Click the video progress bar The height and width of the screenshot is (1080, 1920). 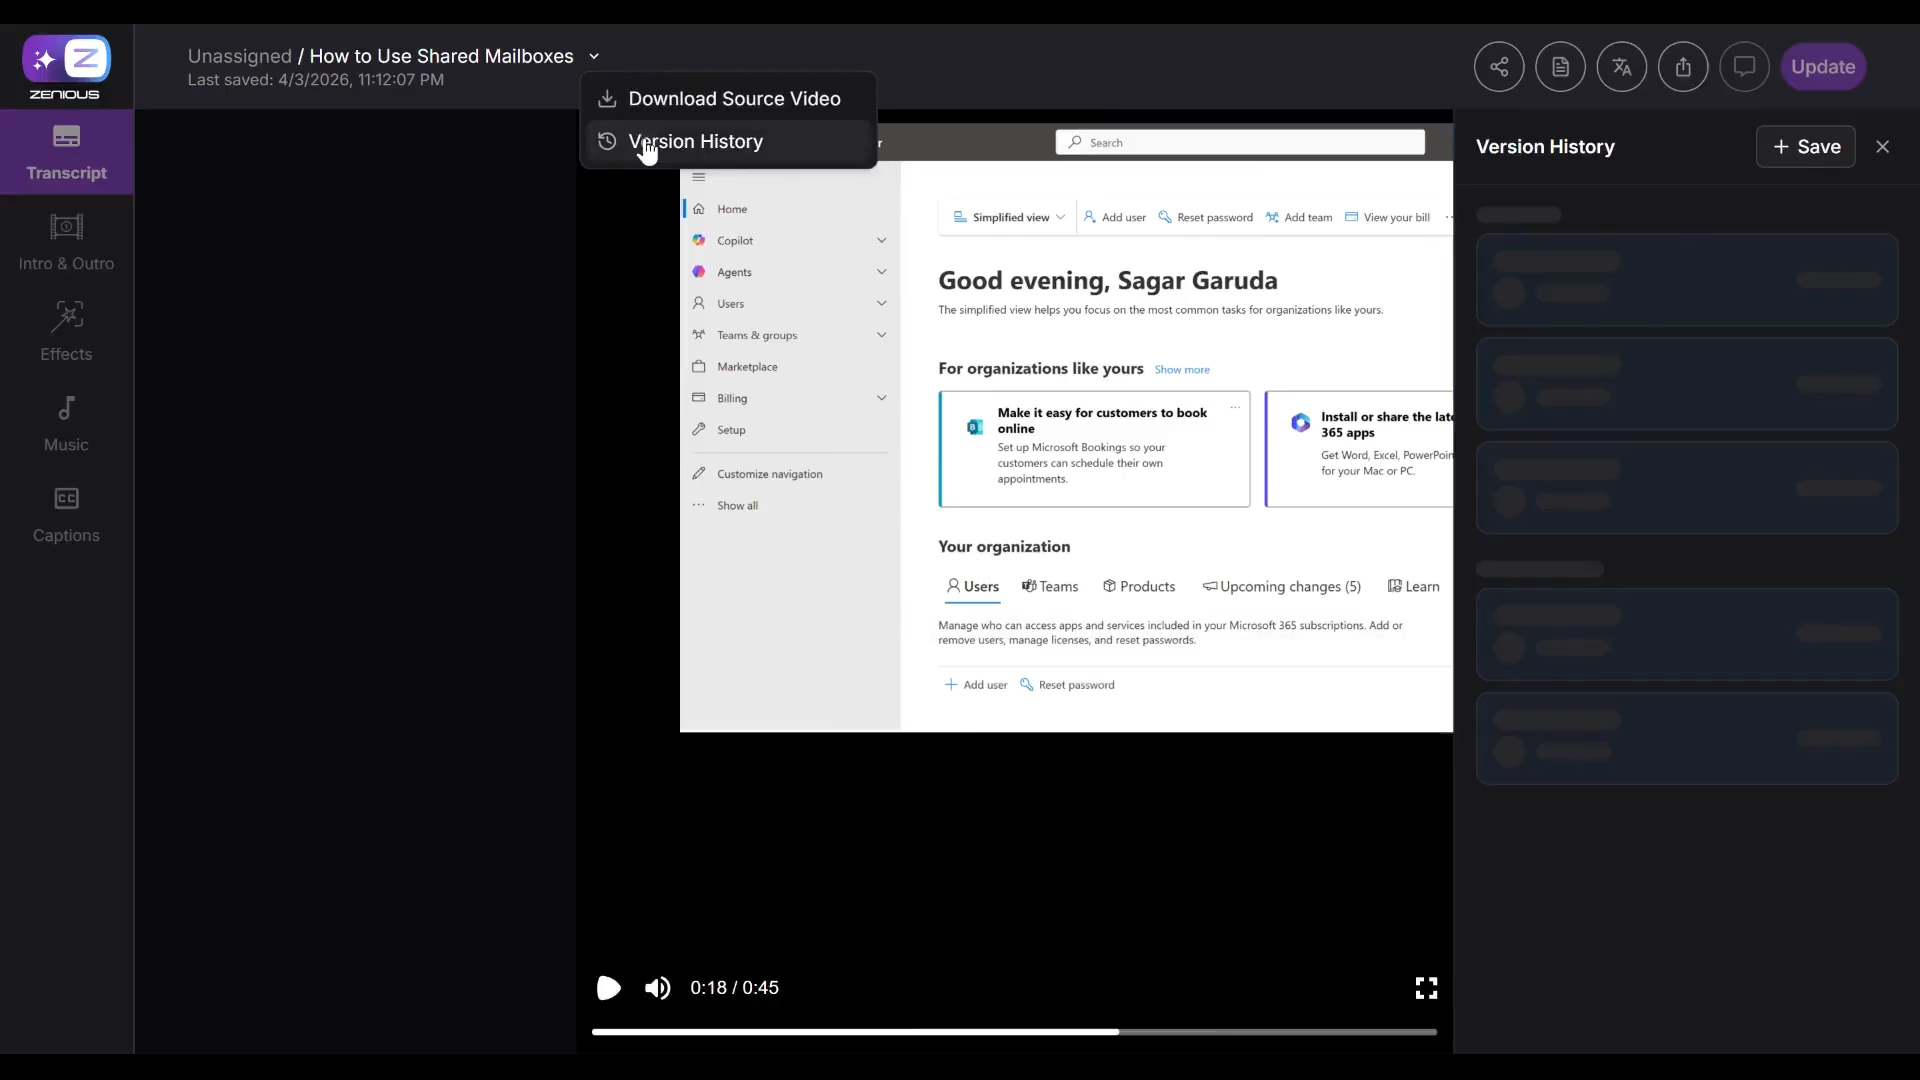(1014, 1031)
